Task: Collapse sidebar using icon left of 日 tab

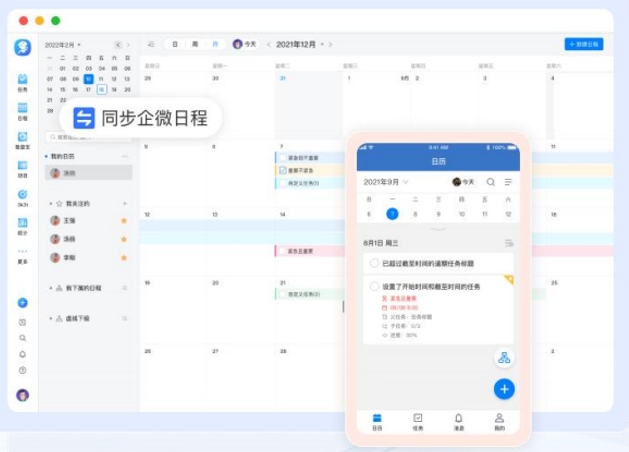Action: click(151, 44)
